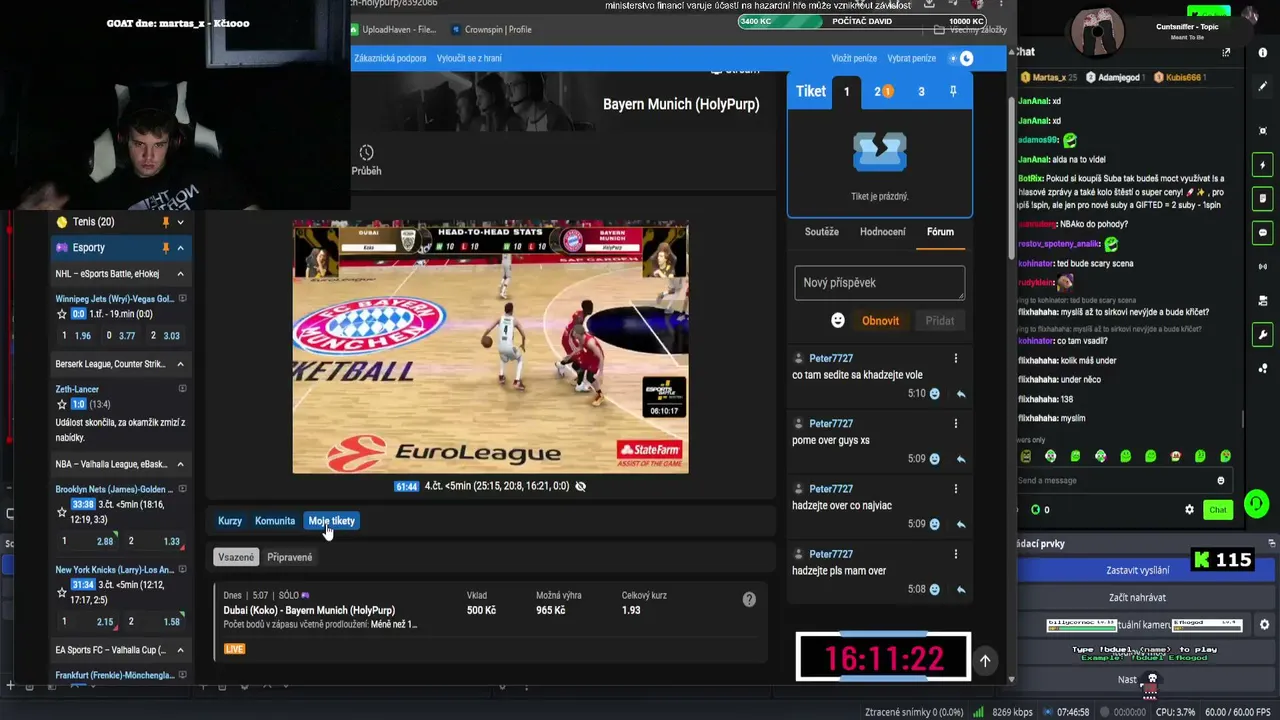
Task: Click the Obnovit refresh button
Action: coord(880,321)
